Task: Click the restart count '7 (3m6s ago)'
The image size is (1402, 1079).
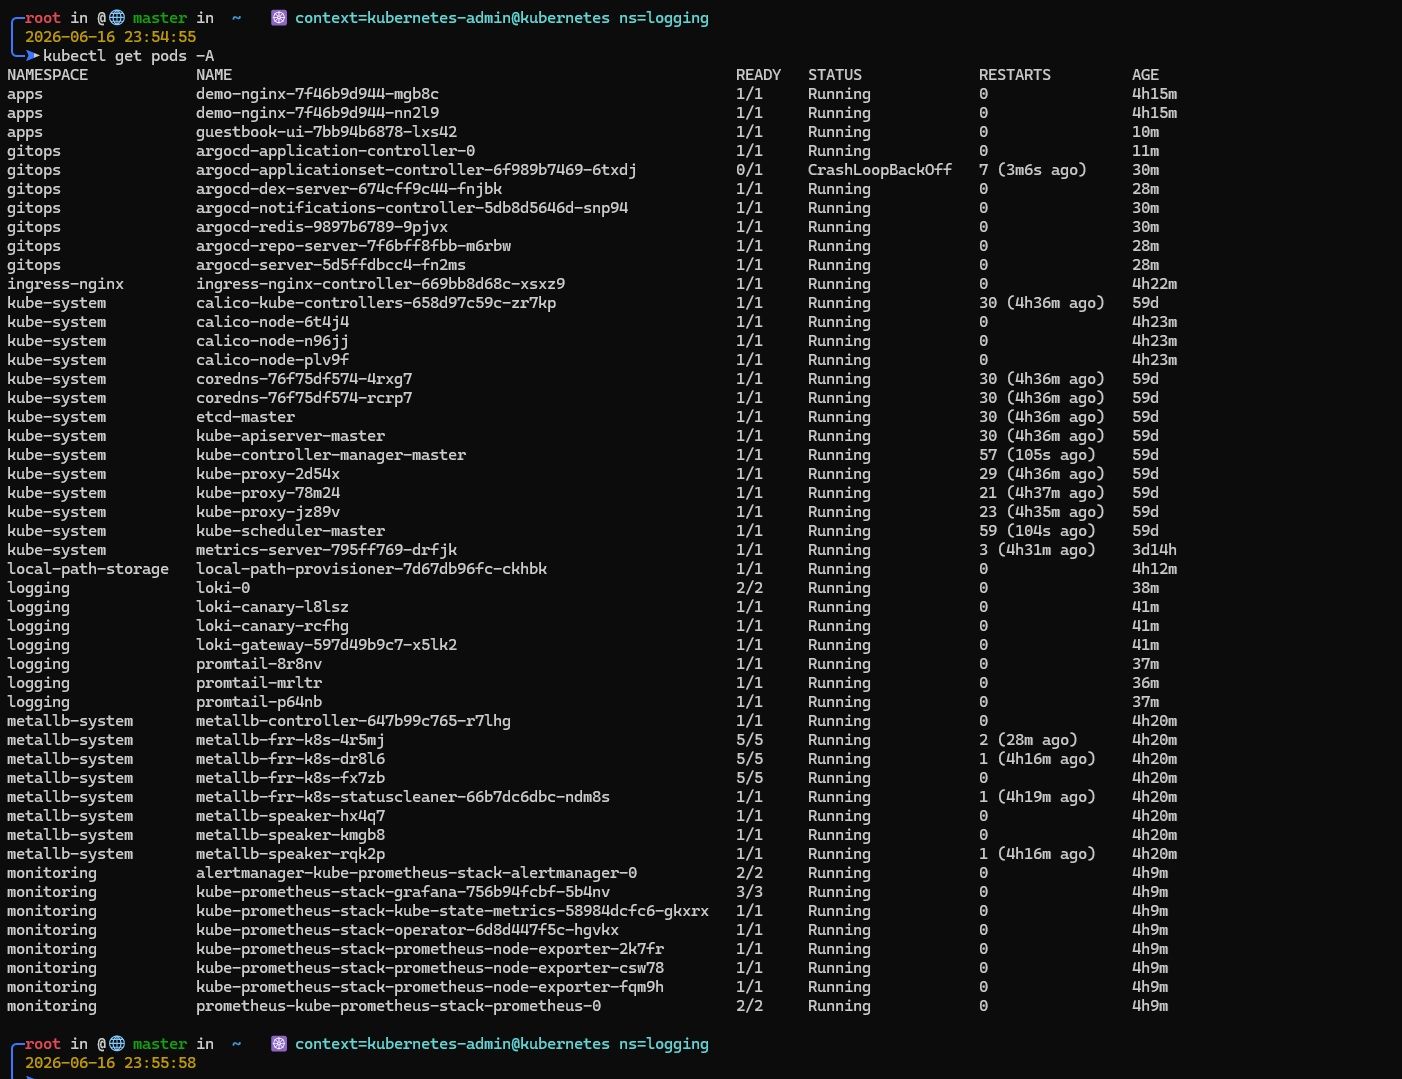Action: pyautogui.click(x=1033, y=170)
